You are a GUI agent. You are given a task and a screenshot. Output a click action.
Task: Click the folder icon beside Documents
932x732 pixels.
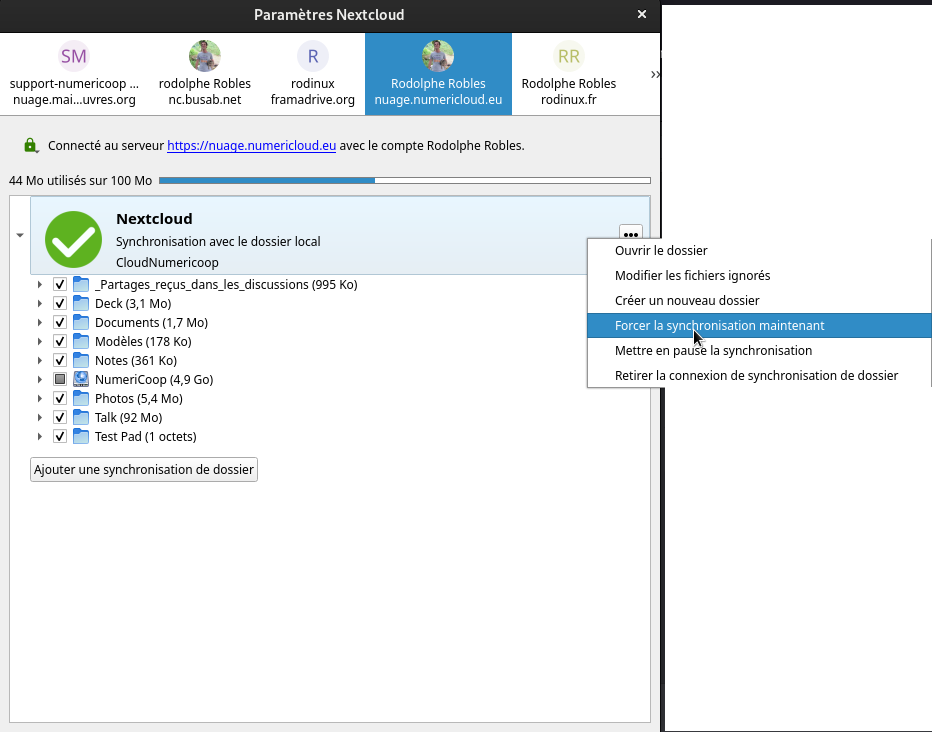(81, 323)
